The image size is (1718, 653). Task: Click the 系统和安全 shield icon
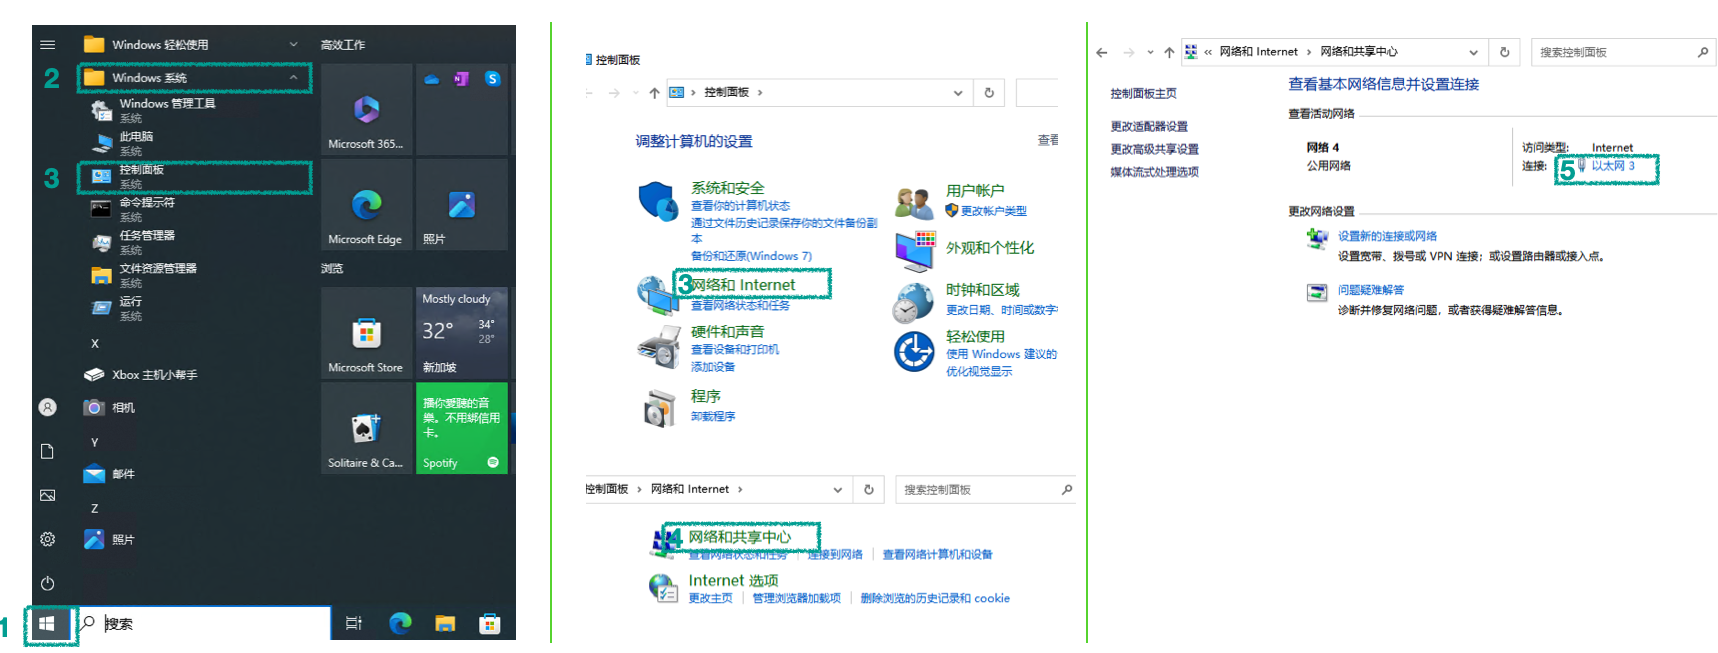coord(658,201)
